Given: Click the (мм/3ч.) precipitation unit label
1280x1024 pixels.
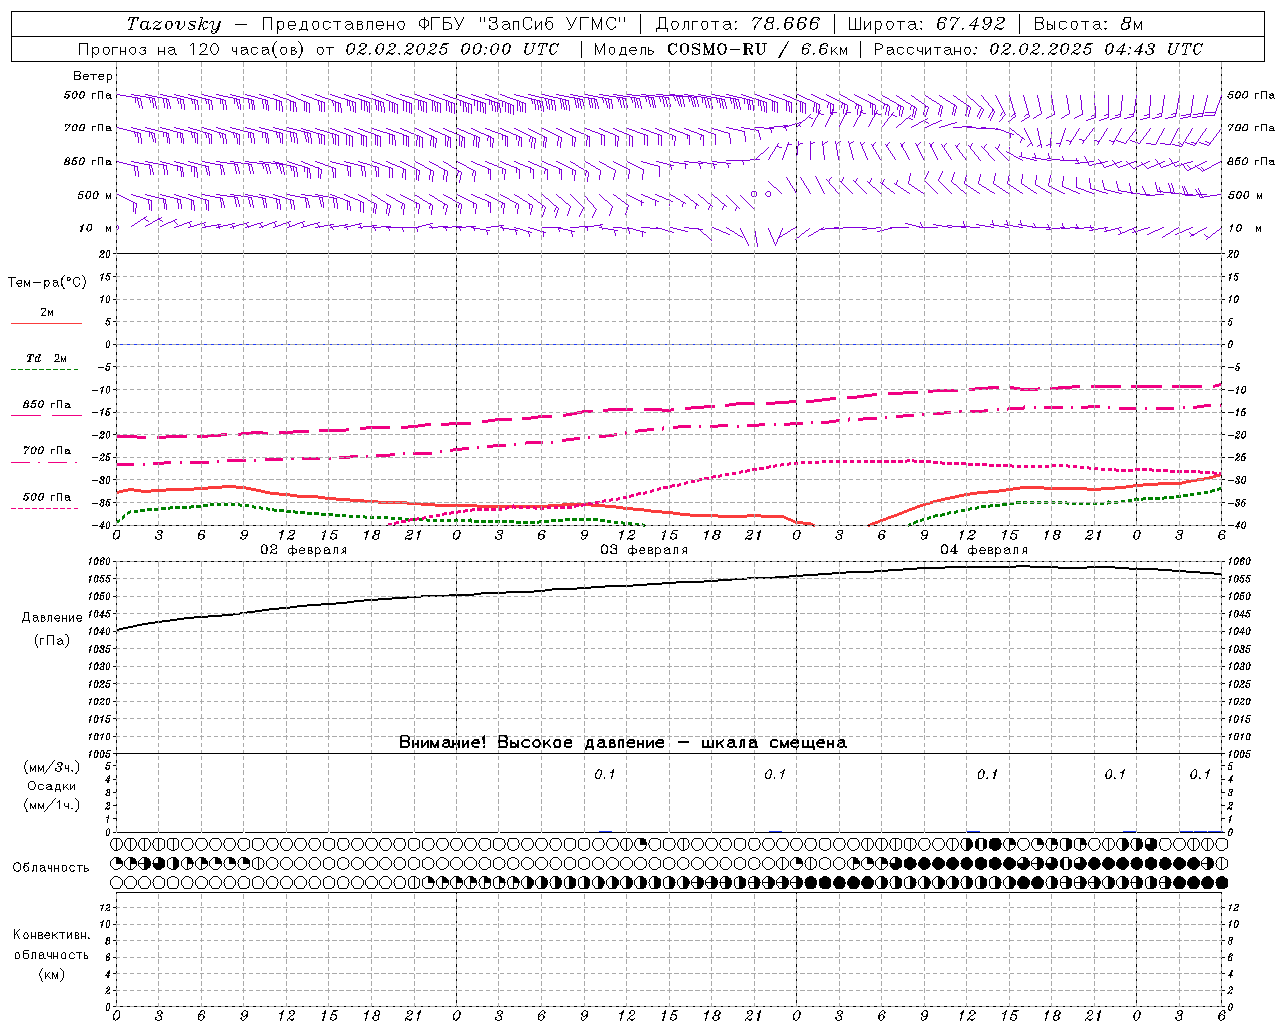Looking at the screenshot, I should point(52,767).
